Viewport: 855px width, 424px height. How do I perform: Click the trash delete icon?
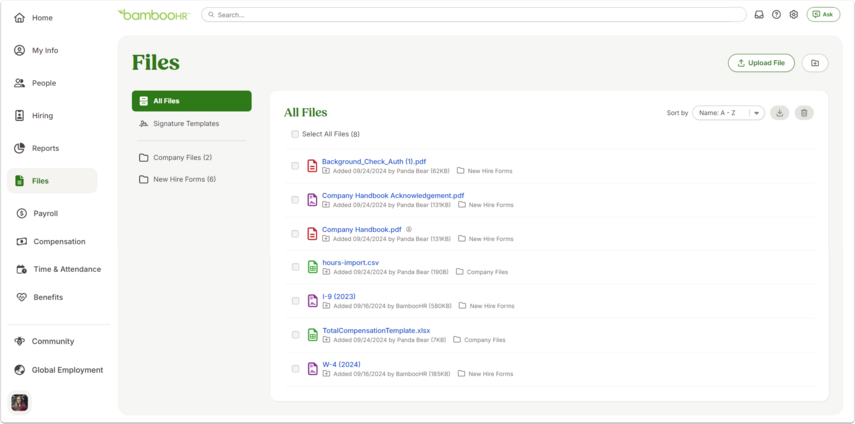point(804,113)
